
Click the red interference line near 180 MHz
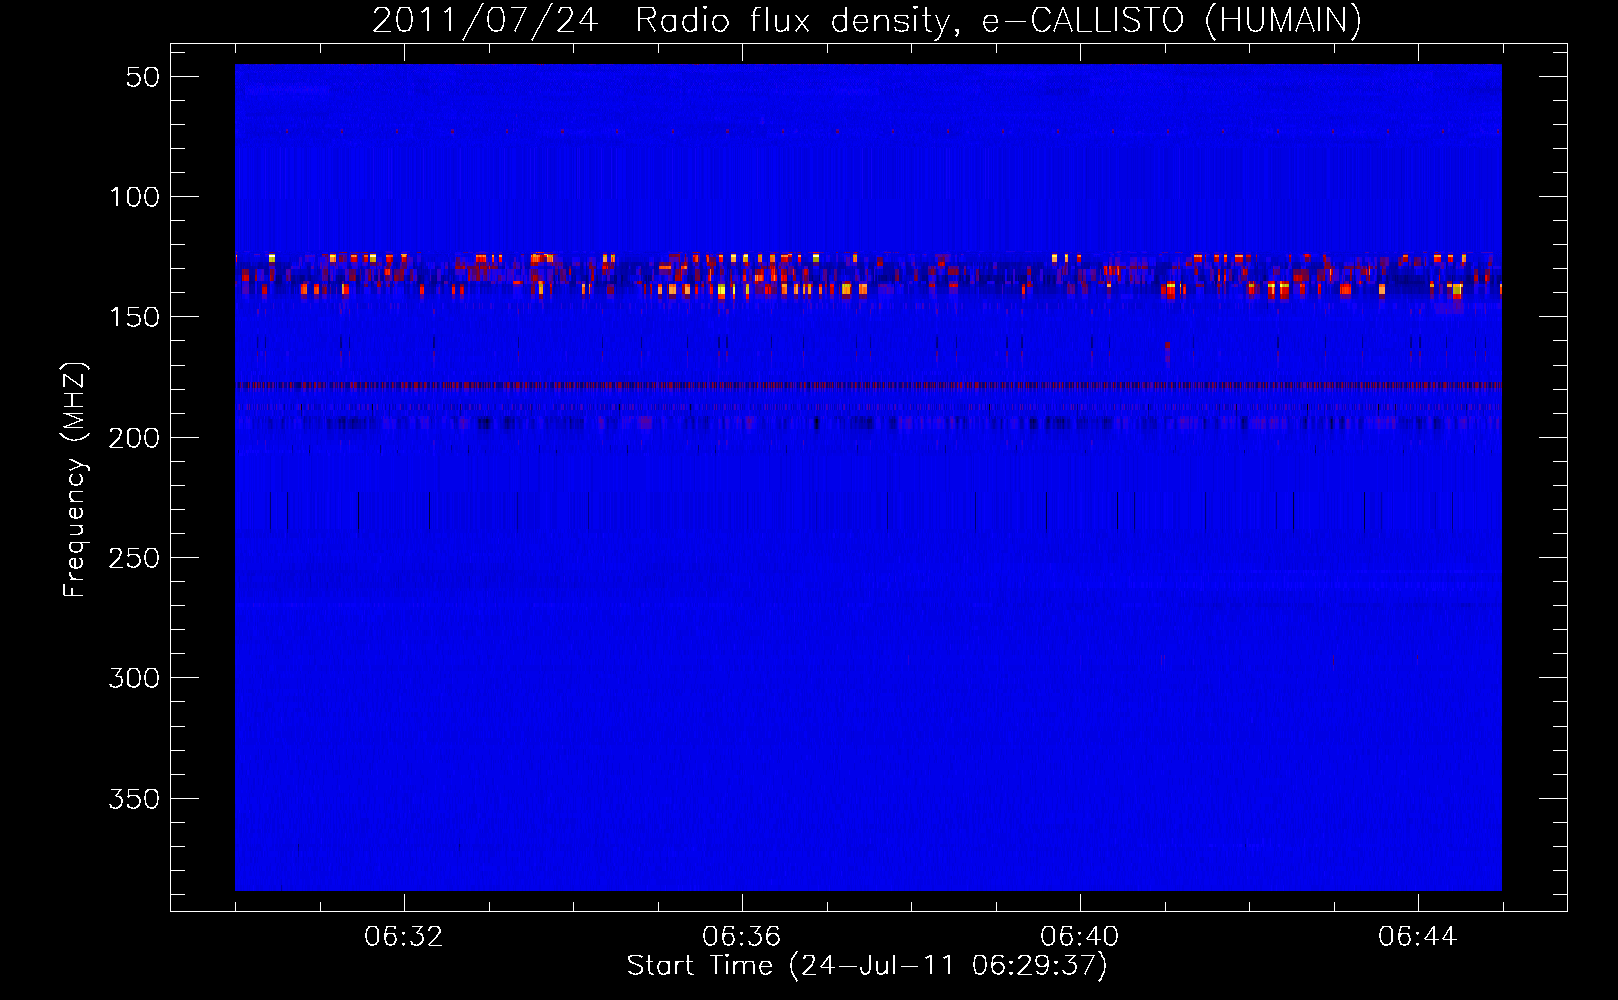868,385
